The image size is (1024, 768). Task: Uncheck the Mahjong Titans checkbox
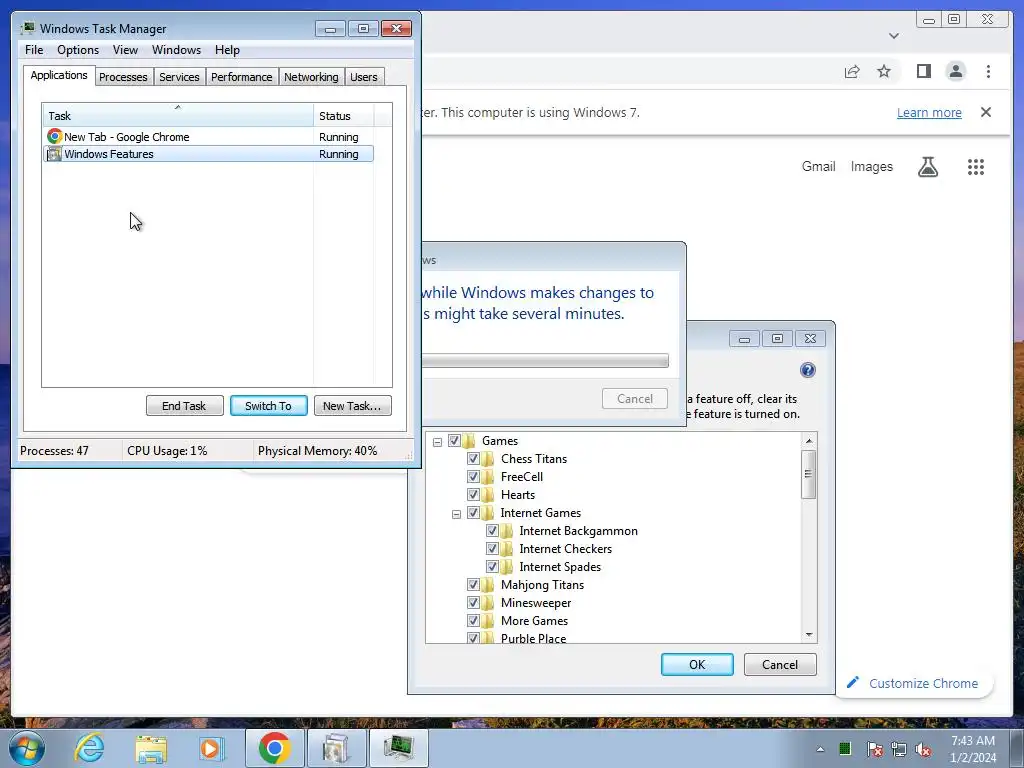click(x=473, y=584)
